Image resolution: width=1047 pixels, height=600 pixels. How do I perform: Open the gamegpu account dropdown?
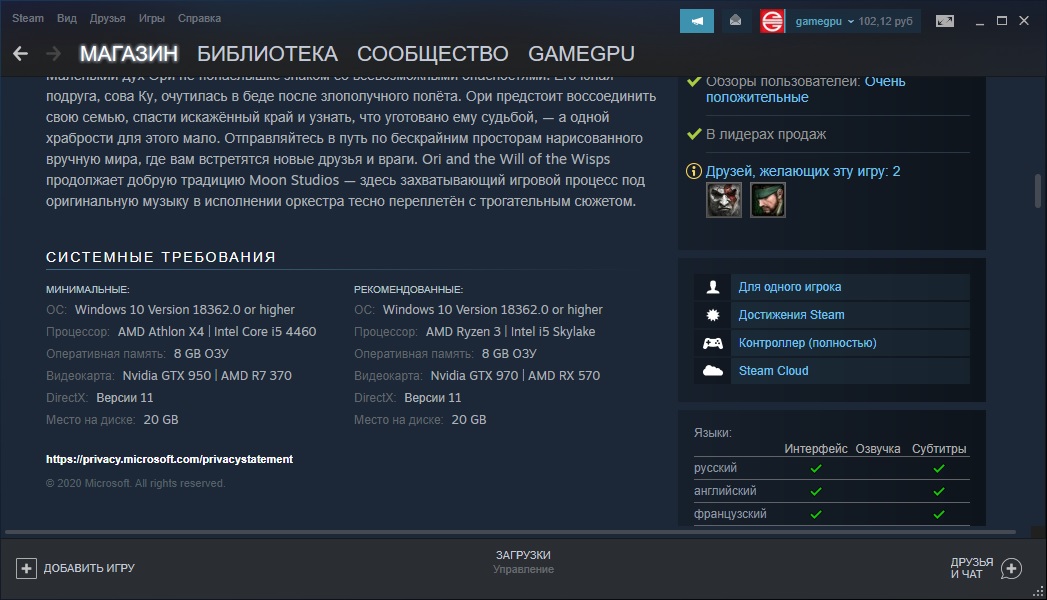[x=824, y=21]
